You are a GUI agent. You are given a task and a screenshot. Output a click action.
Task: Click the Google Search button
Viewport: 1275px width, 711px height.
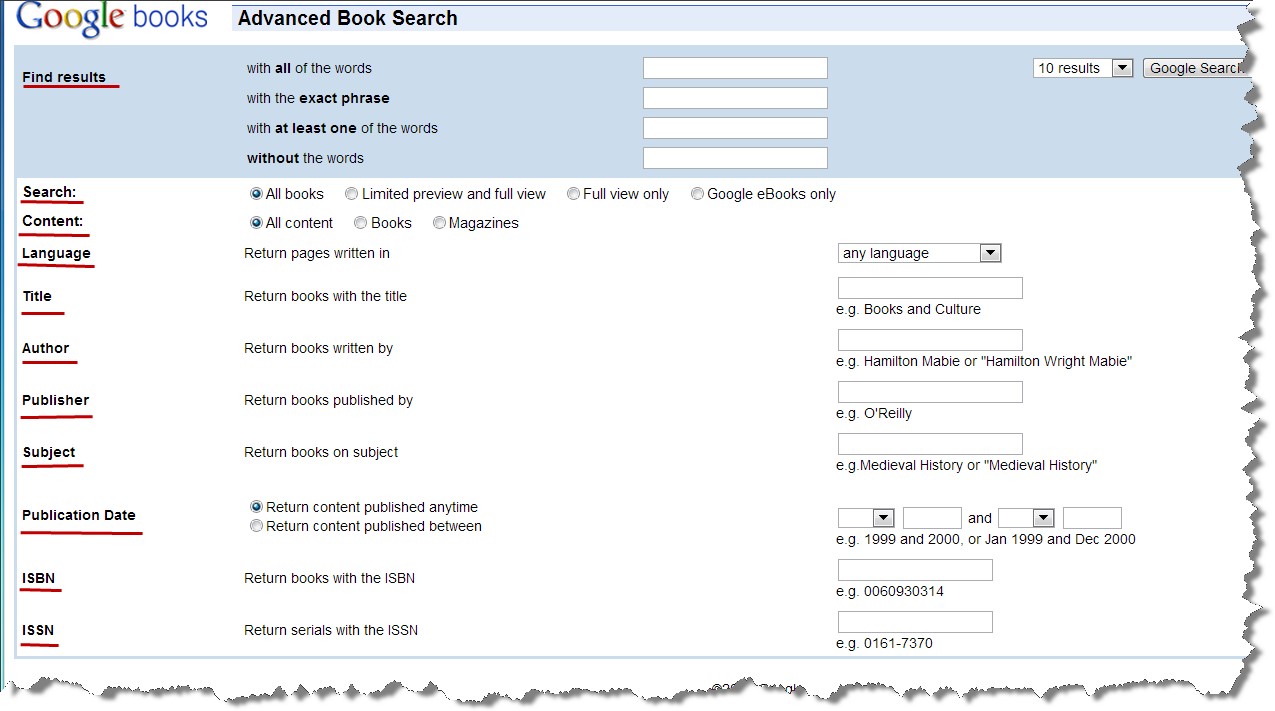(x=1194, y=68)
